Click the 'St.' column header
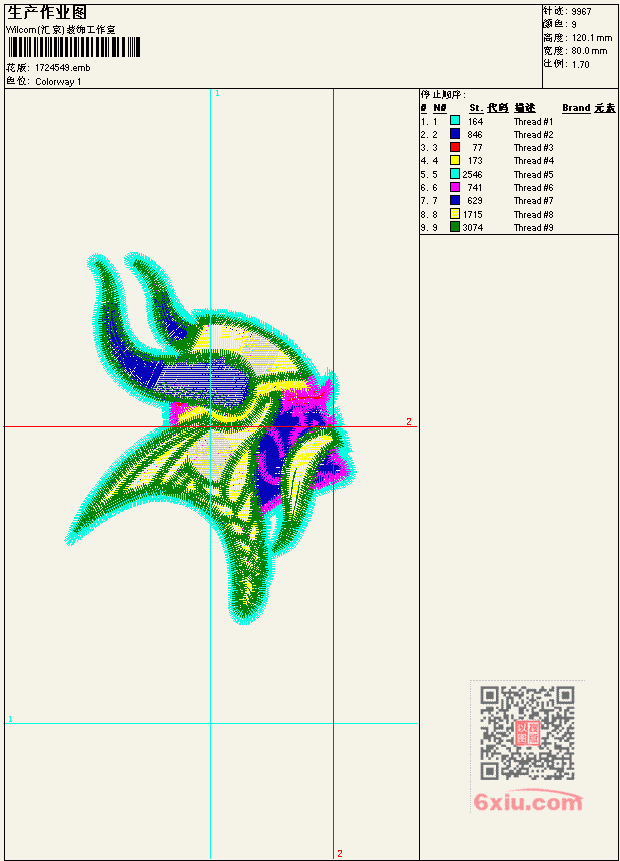The width and height of the screenshot is (620, 861). pos(476,108)
